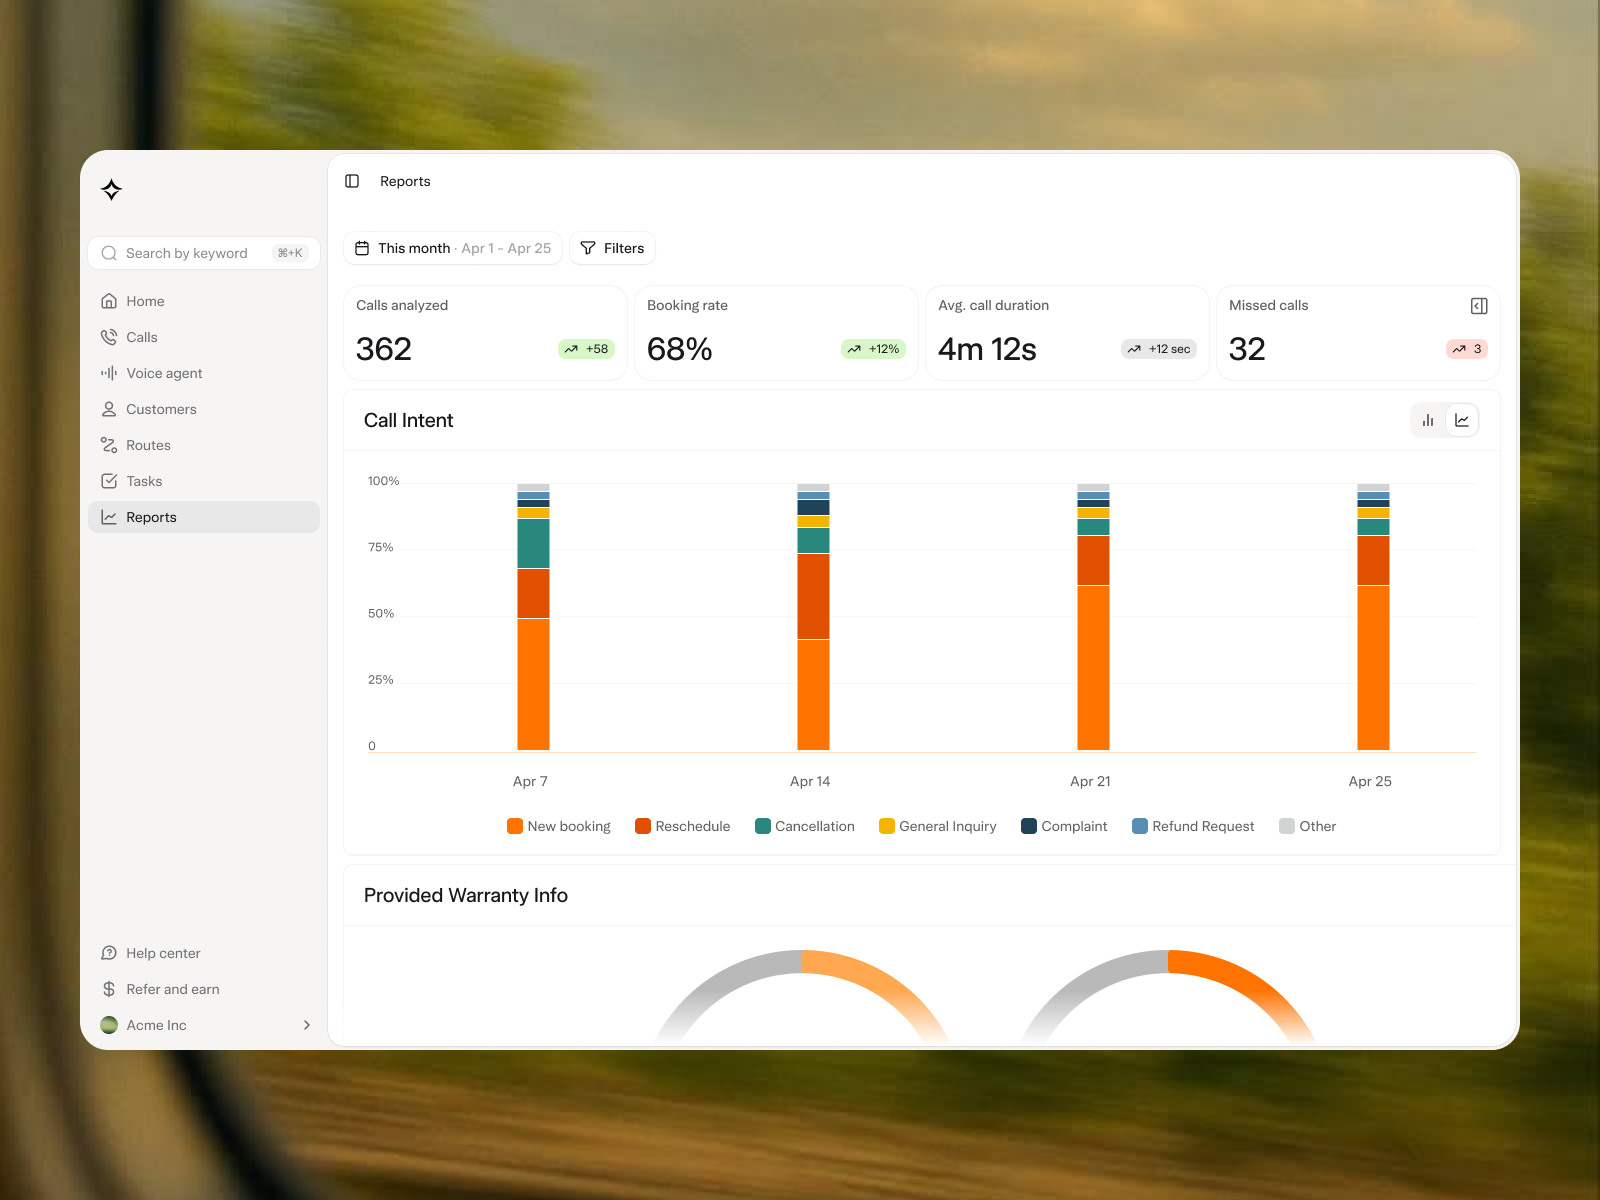
Task: Click the sidebar collapse icon next to Reports
Action: tap(351, 181)
